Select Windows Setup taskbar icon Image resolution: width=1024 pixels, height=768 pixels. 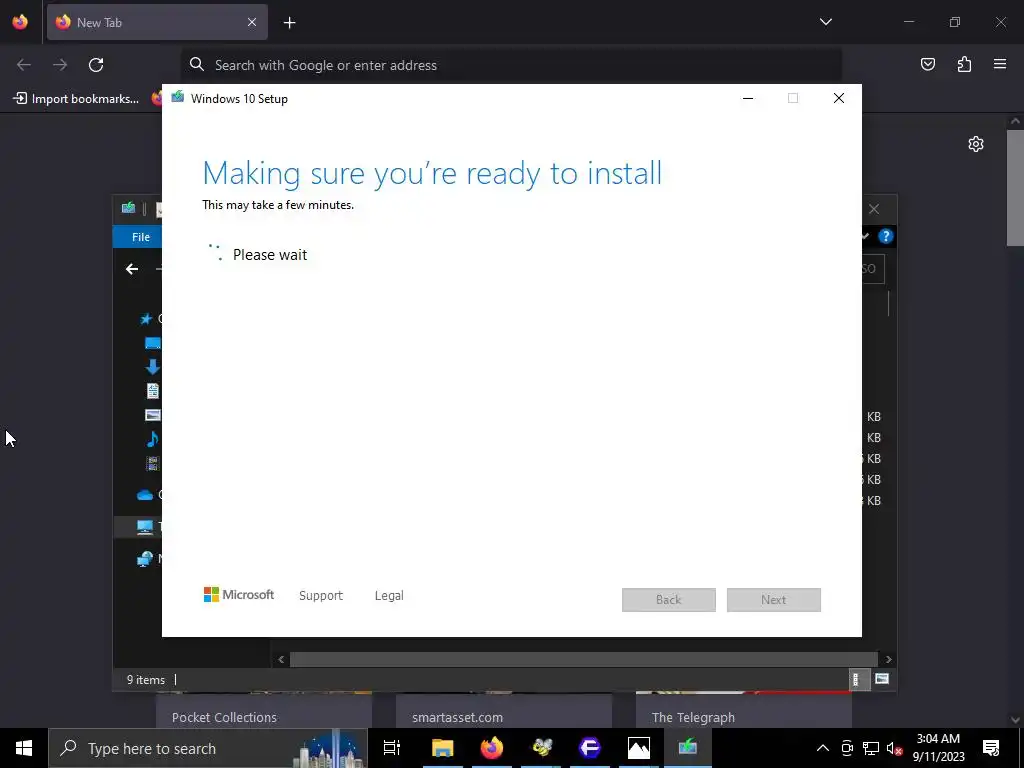(x=688, y=748)
